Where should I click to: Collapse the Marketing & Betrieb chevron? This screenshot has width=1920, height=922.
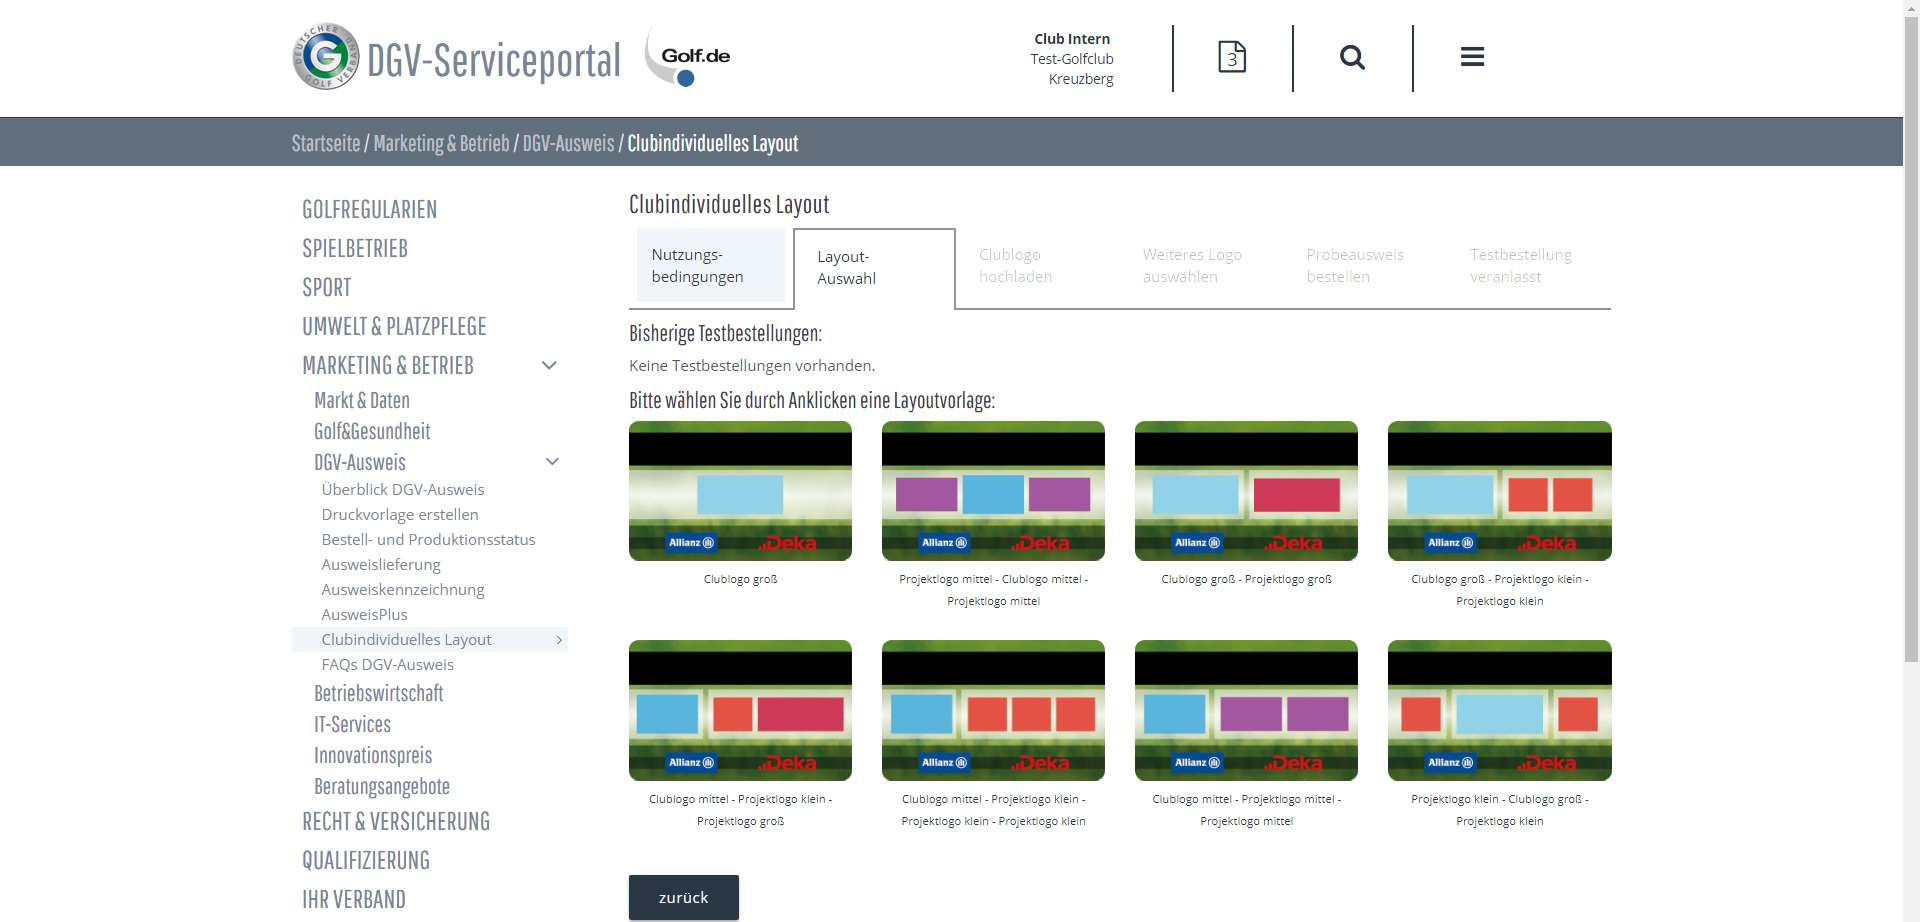549,366
